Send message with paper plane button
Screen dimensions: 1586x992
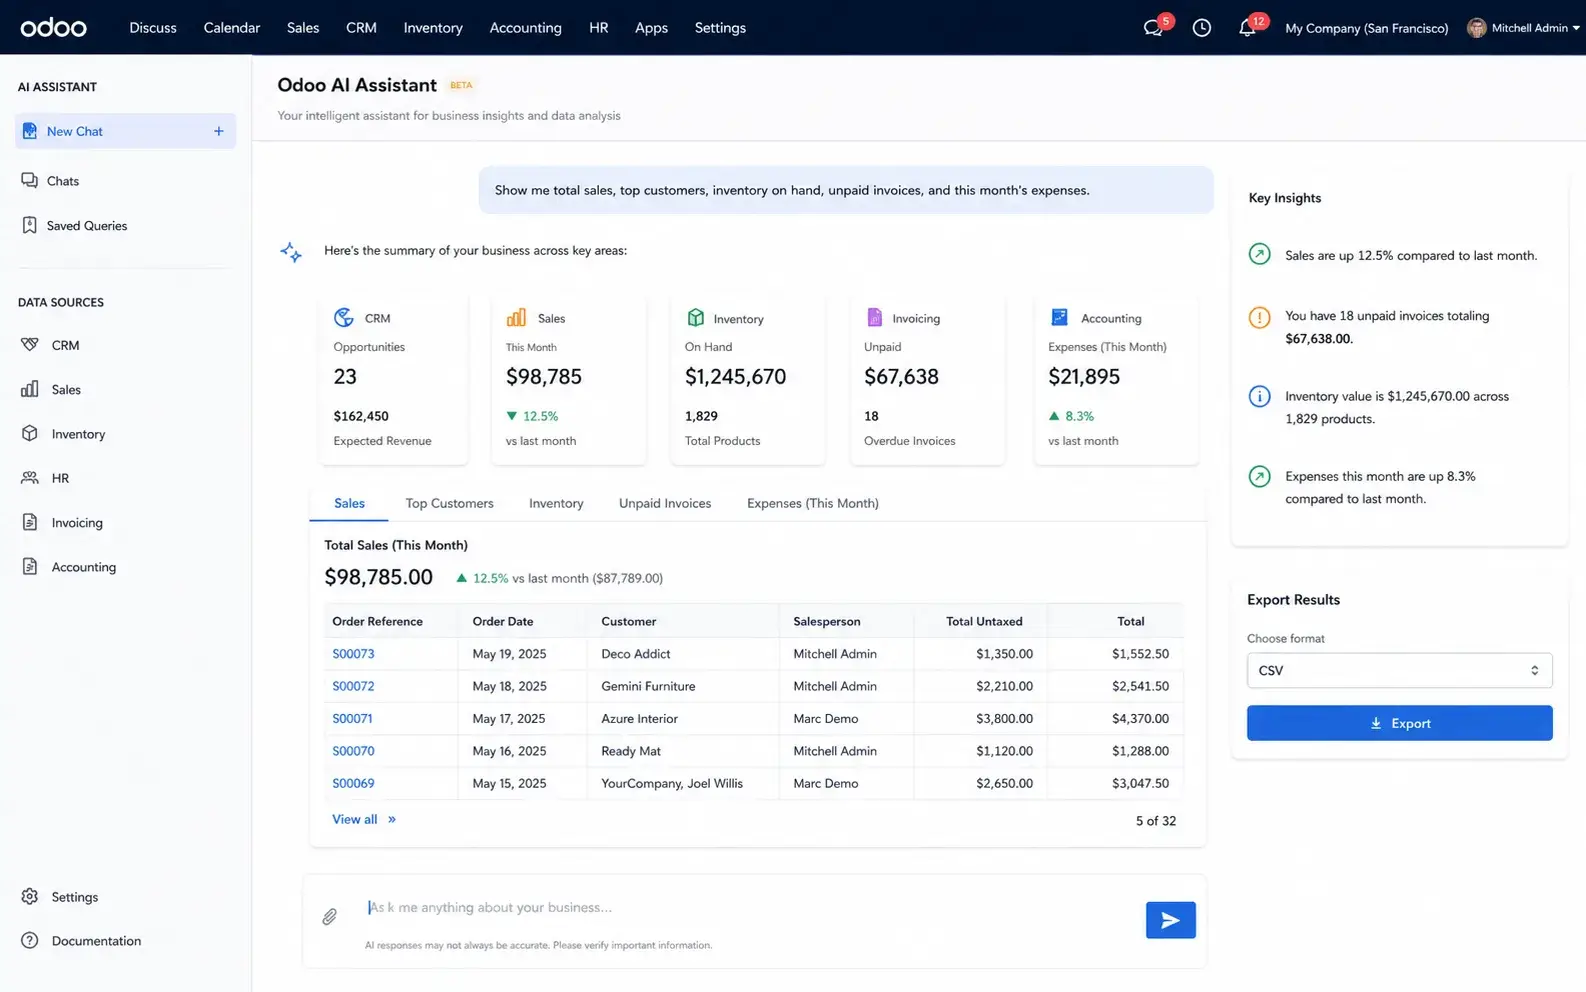click(x=1170, y=920)
